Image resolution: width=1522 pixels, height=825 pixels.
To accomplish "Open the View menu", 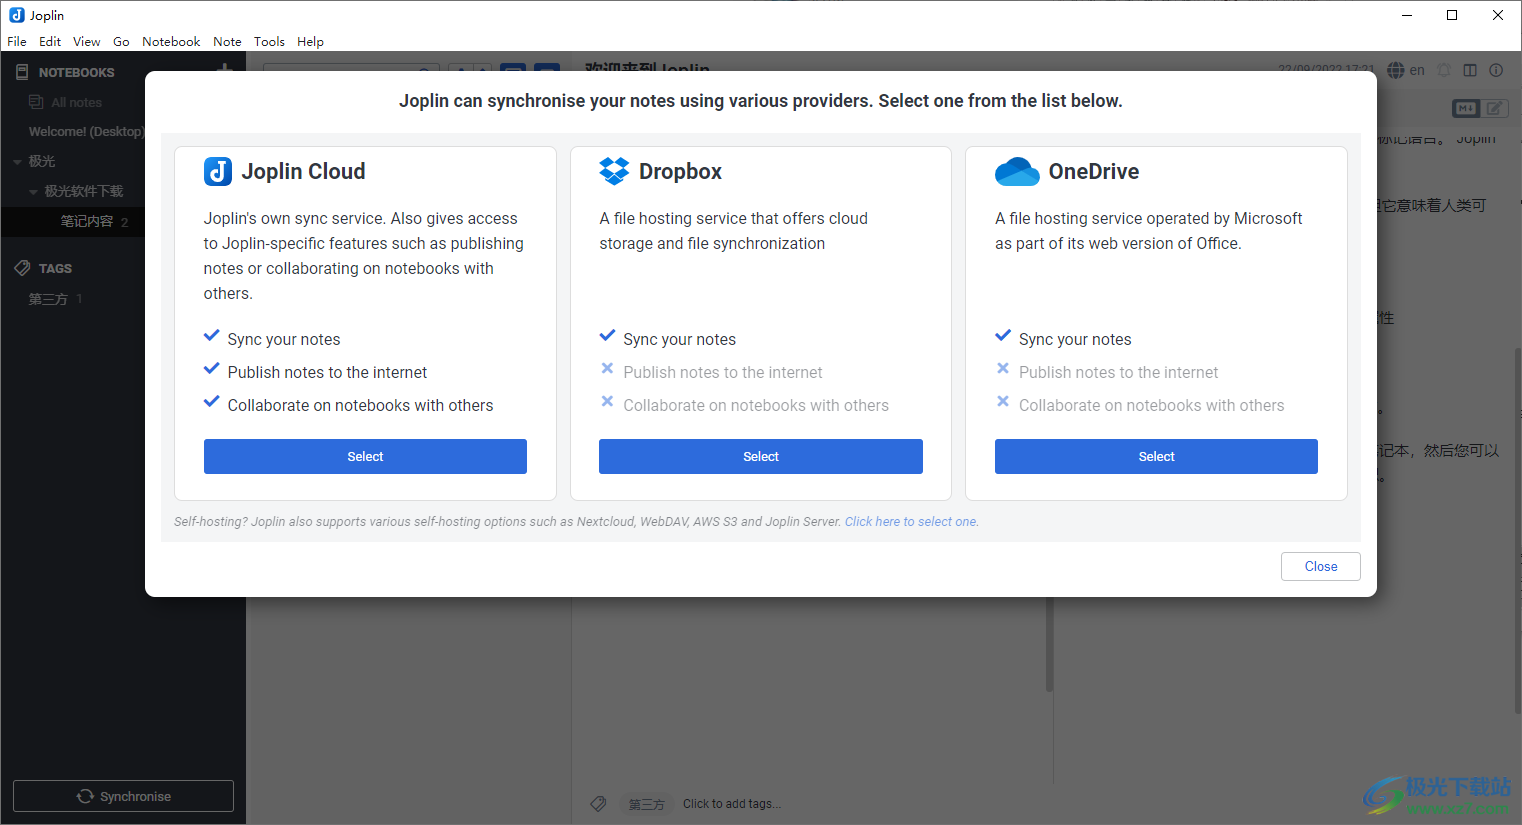I will coord(86,41).
